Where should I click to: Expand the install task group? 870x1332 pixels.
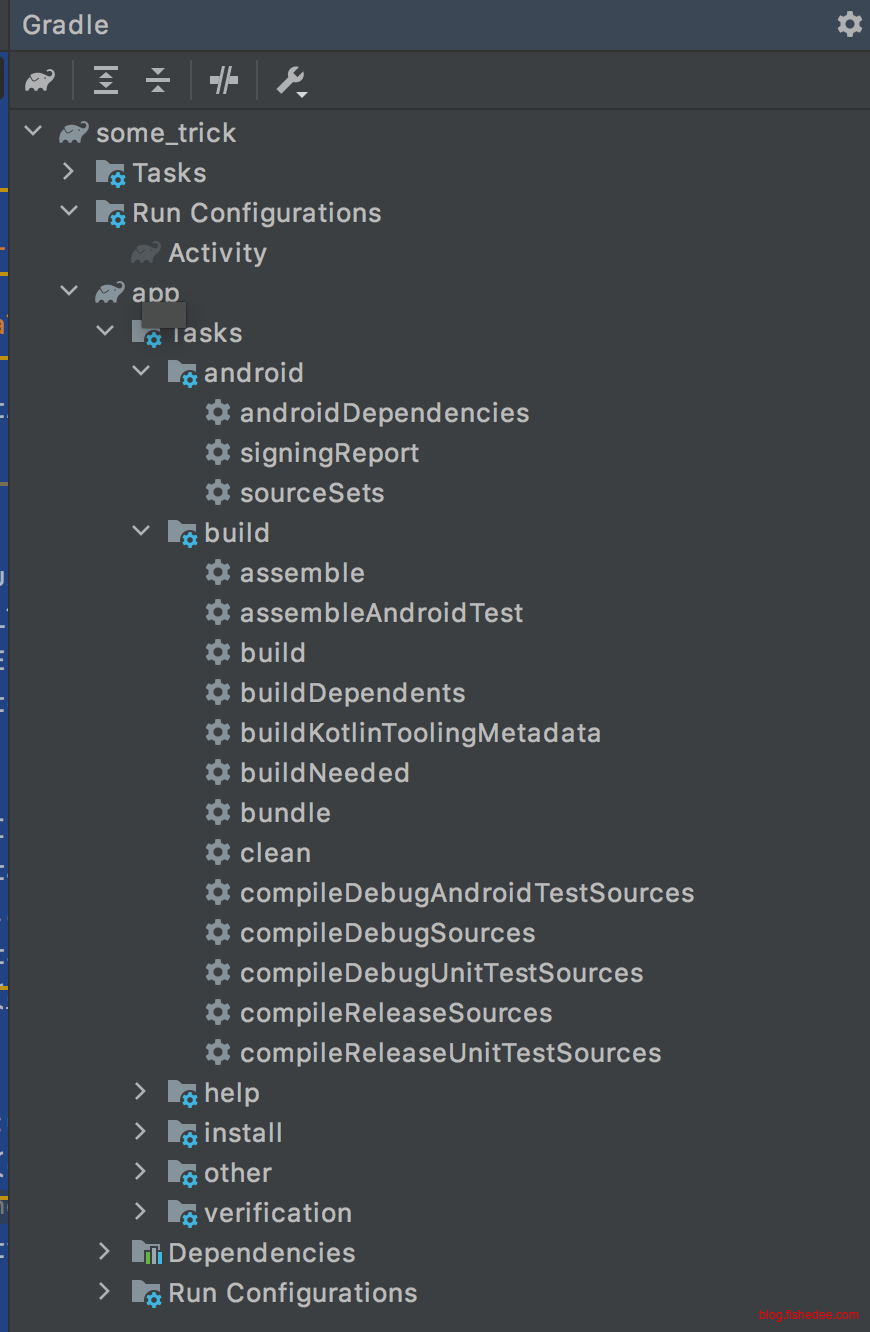141,1132
